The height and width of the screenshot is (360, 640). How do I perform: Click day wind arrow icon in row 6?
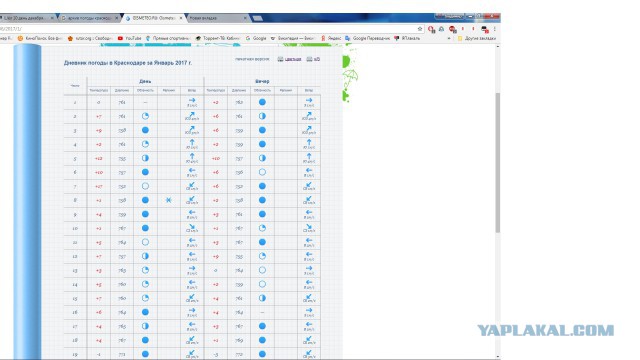[192, 170]
